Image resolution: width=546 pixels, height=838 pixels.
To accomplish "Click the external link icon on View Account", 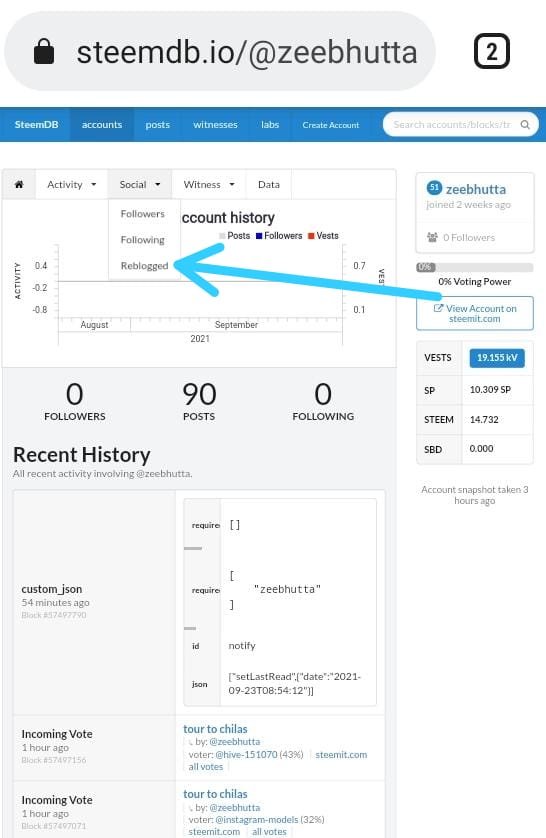I will tap(438, 308).
